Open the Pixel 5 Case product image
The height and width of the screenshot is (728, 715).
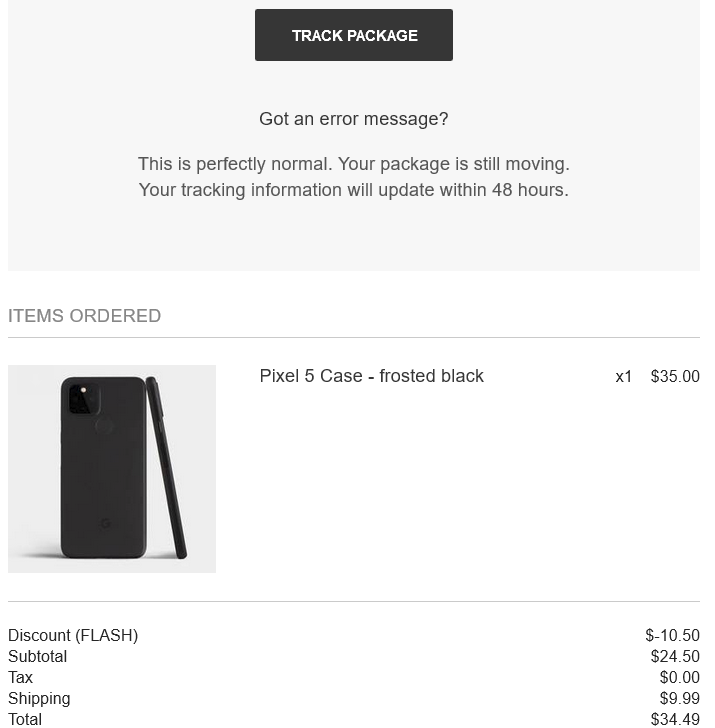pyautogui.click(x=112, y=468)
